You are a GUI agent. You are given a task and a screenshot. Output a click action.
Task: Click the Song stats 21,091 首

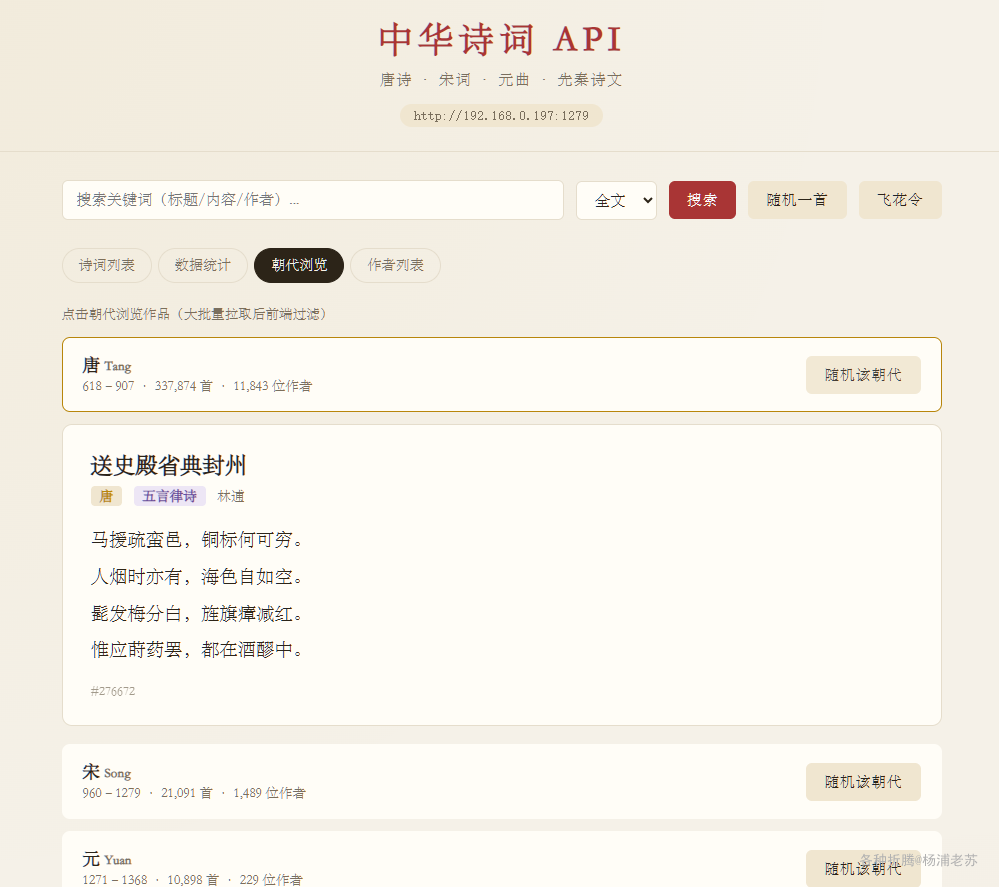tap(187, 793)
